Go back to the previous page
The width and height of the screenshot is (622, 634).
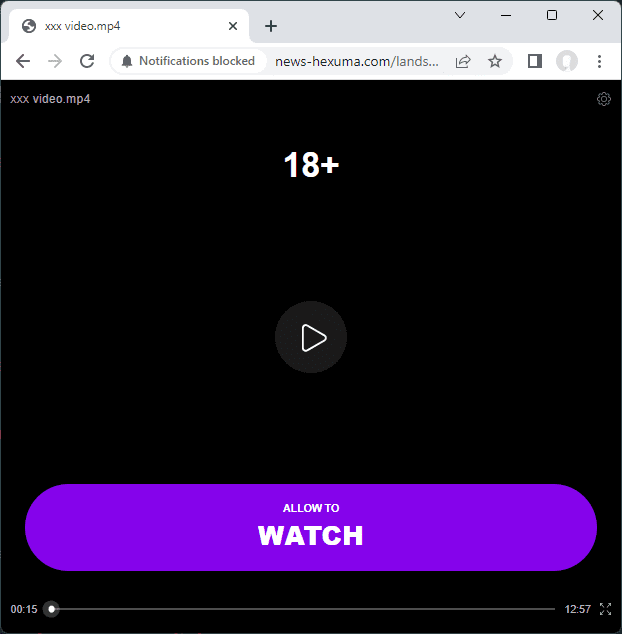(x=23, y=61)
